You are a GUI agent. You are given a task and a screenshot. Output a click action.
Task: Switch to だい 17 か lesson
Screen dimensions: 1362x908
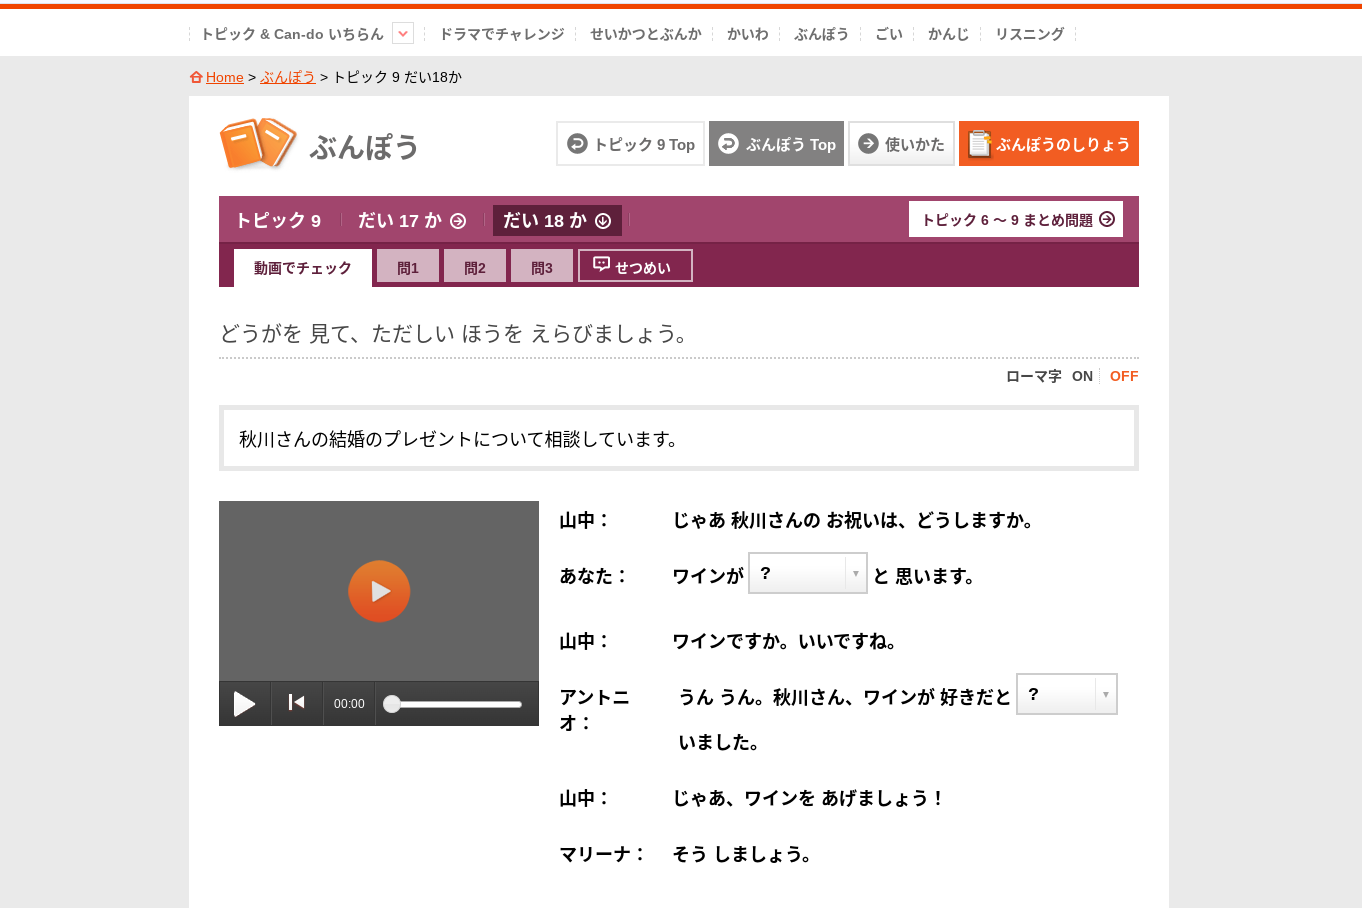point(412,221)
